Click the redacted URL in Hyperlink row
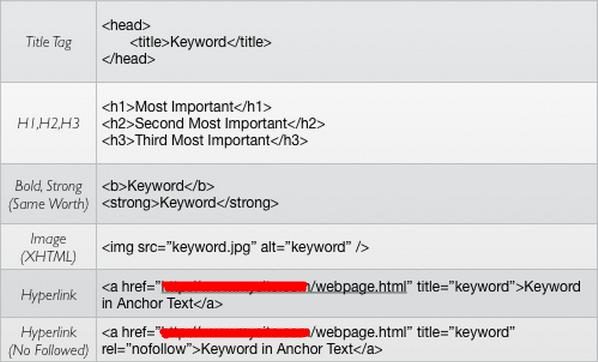This screenshot has width=598, height=362. pyautogui.click(x=235, y=287)
